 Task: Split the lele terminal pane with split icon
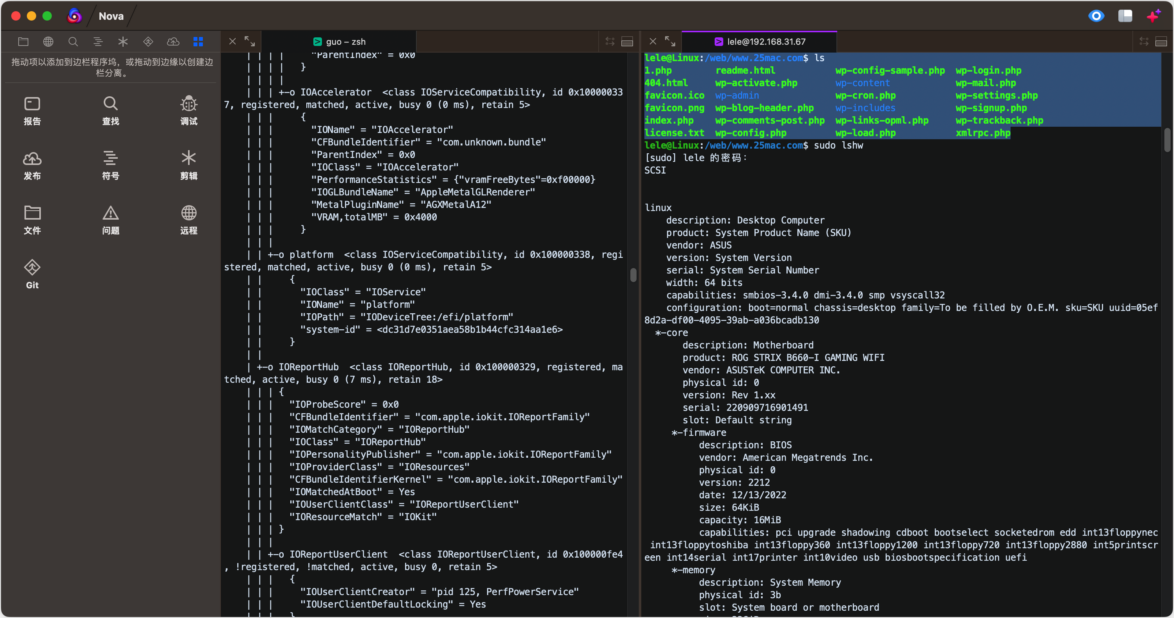[1161, 42]
